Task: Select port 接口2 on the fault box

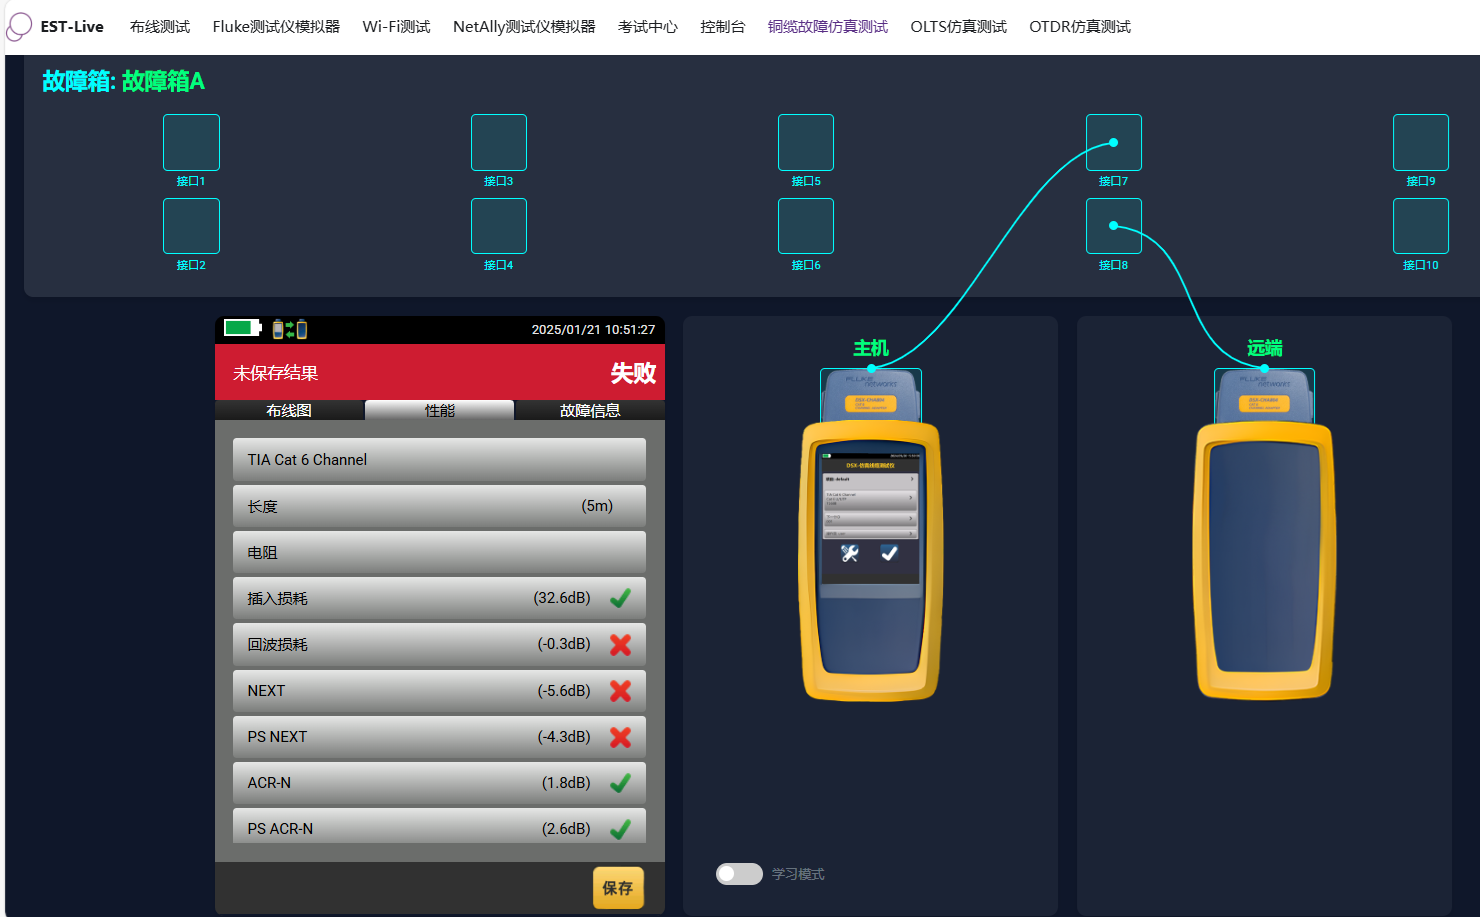Action: (191, 226)
